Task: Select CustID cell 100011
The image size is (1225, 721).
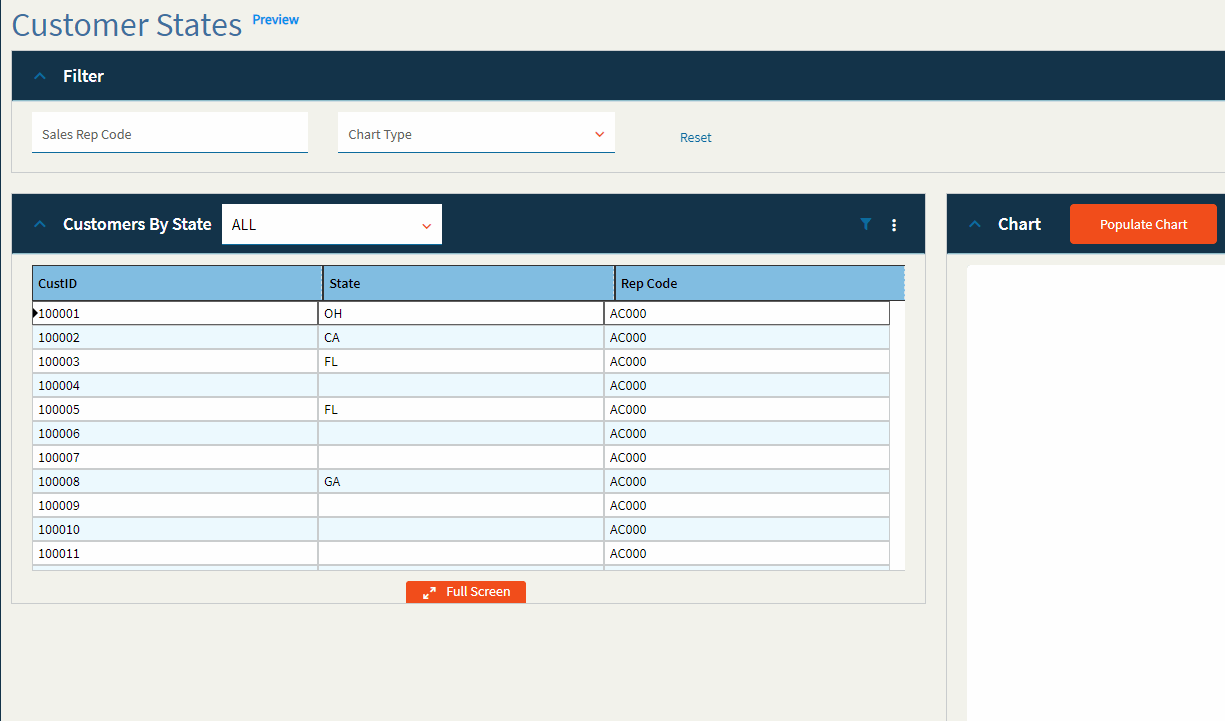Action: click(x=175, y=553)
